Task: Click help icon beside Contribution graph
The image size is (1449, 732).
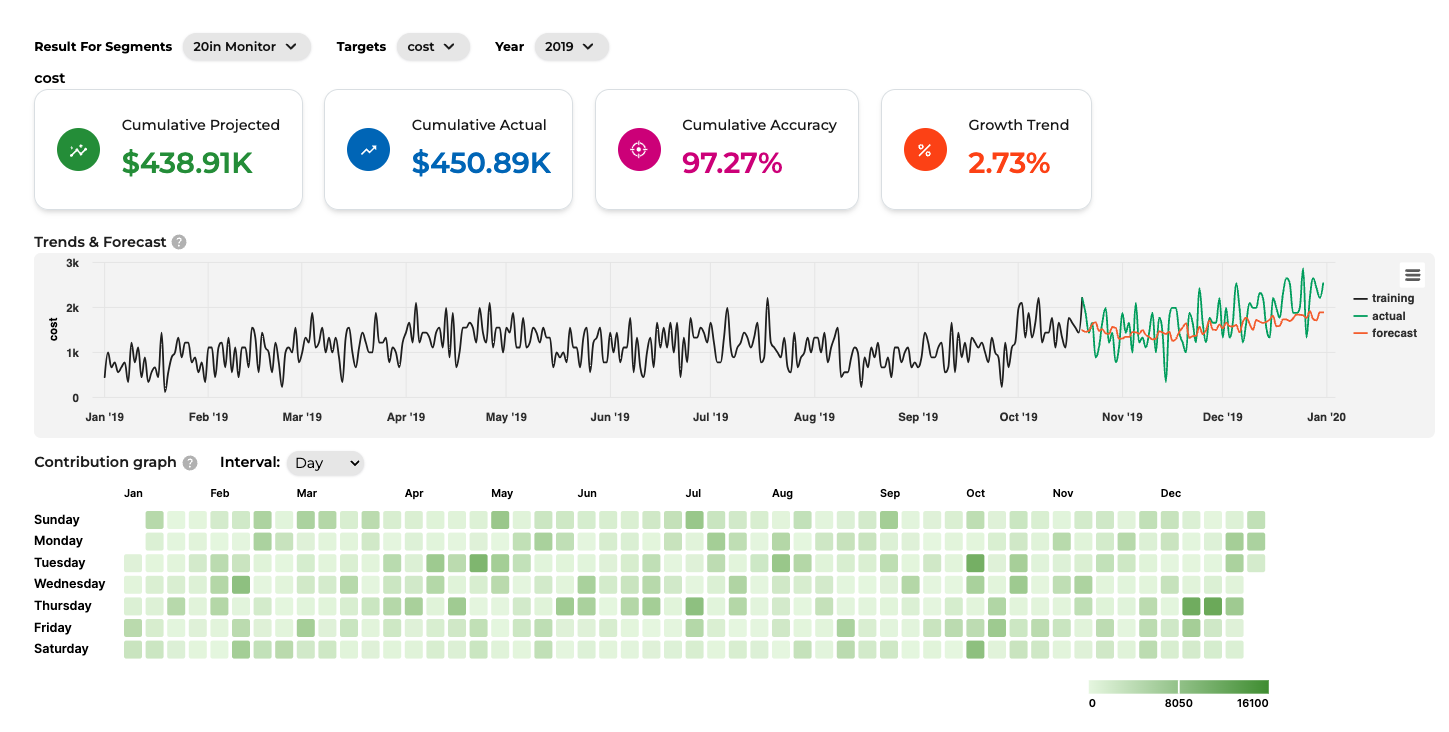Action: click(x=190, y=463)
